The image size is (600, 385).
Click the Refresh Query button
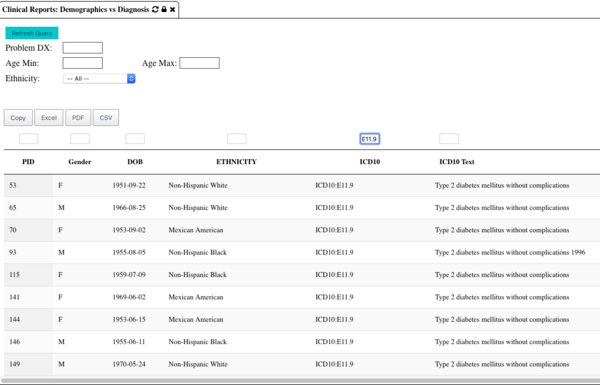coord(32,33)
